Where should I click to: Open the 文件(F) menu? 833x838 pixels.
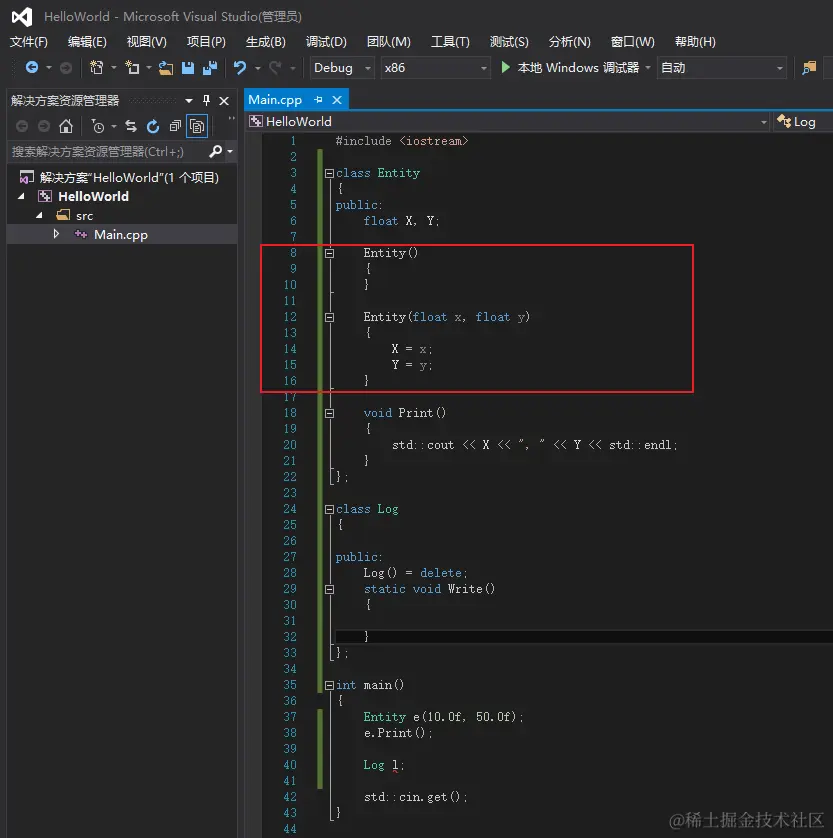[29, 42]
